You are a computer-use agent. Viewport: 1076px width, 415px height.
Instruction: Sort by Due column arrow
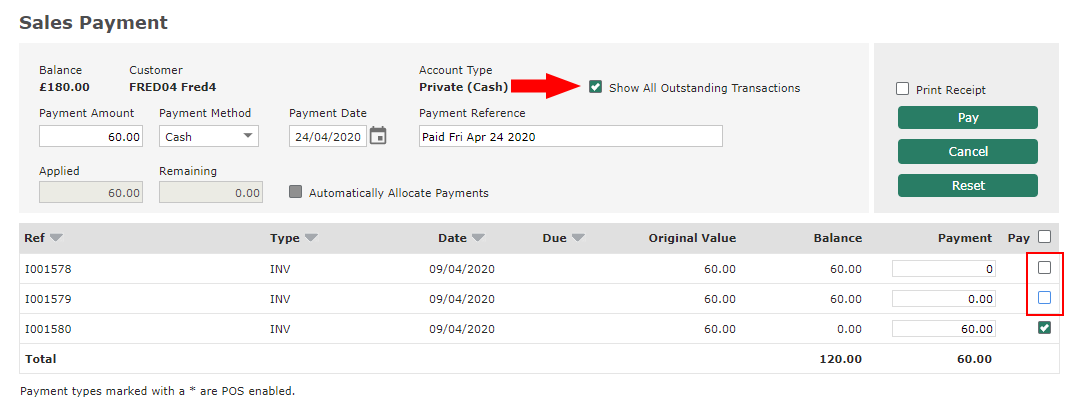click(x=577, y=238)
